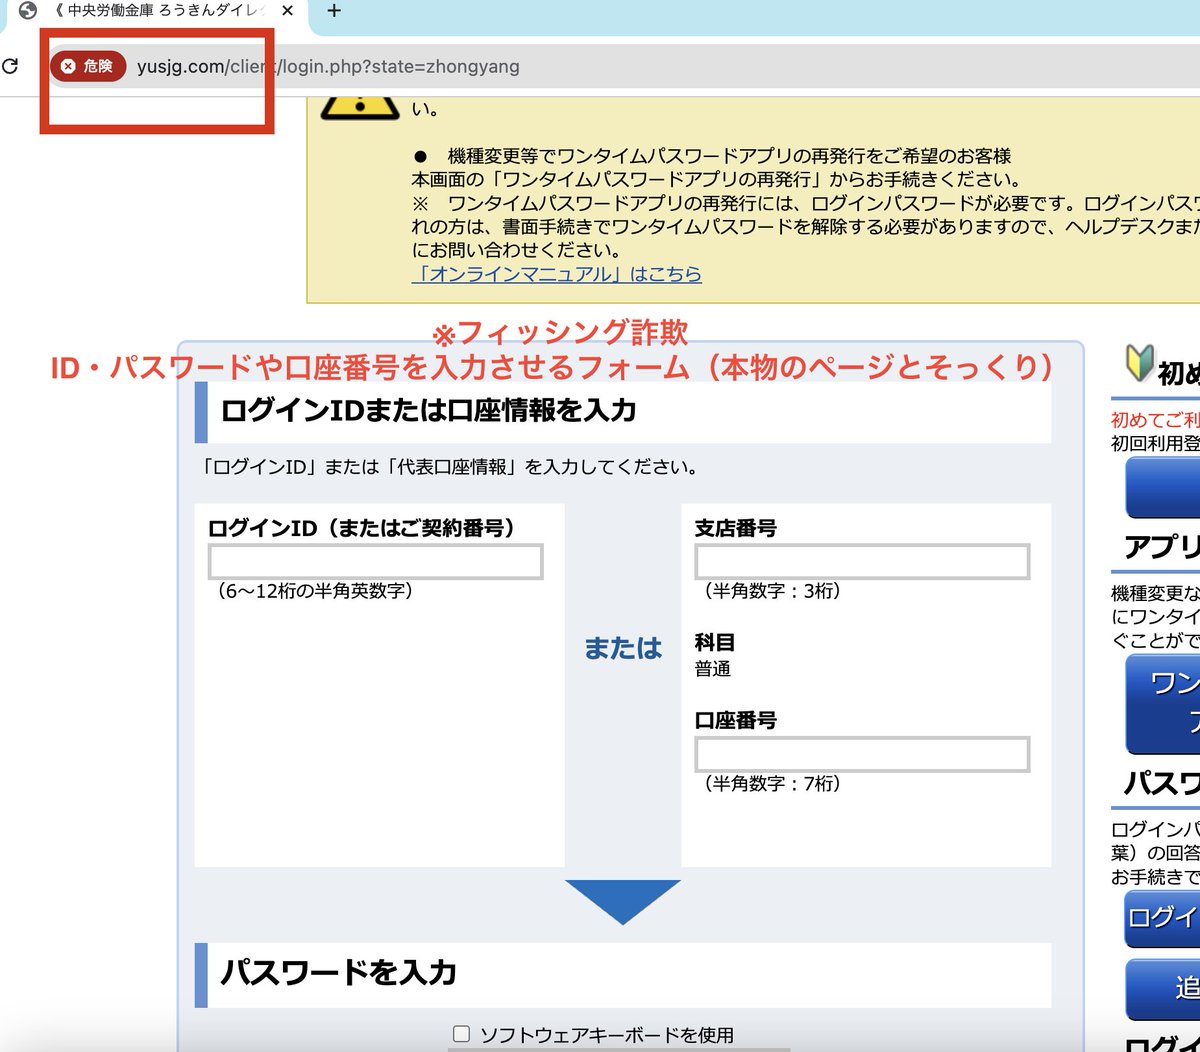1200x1052 pixels.
Task: Click the blue または text between panels
Action: click(623, 648)
